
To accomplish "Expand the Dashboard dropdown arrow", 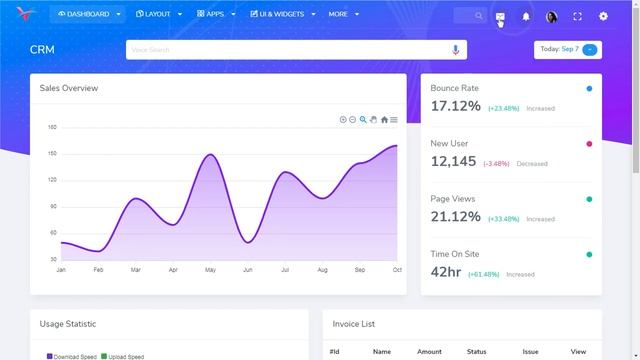I will pyautogui.click(x=118, y=14).
